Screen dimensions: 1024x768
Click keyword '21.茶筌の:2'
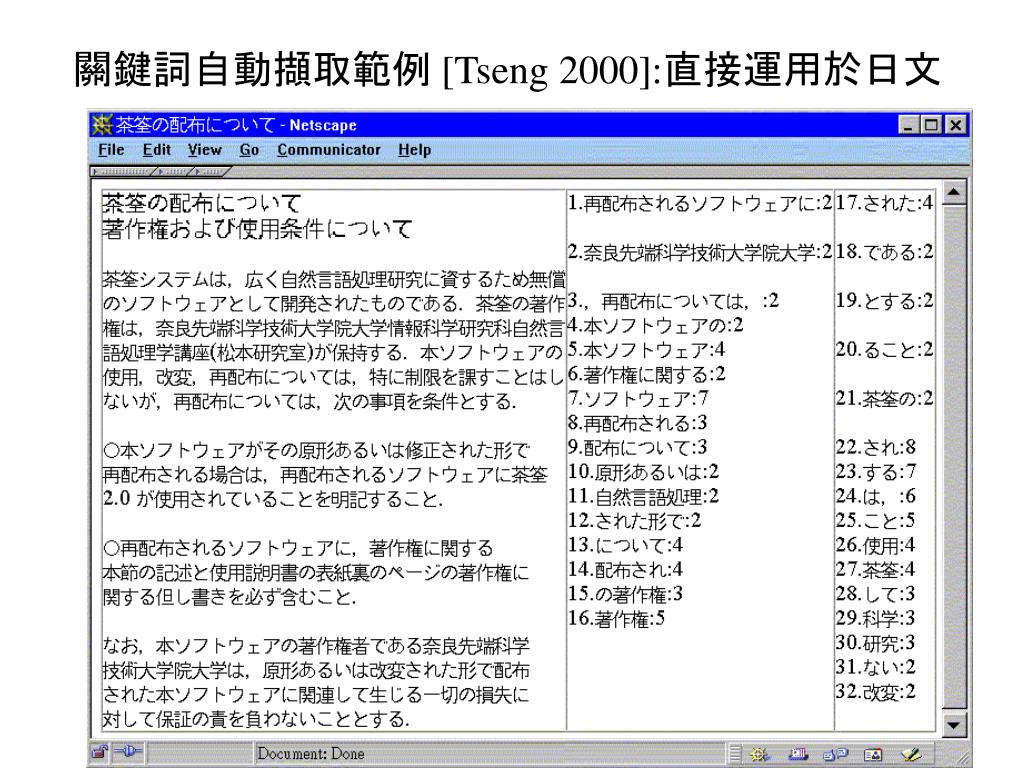884,398
